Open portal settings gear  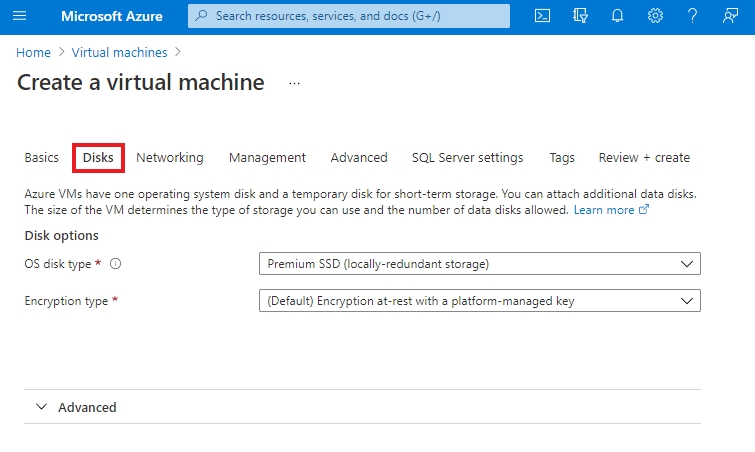click(655, 16)
